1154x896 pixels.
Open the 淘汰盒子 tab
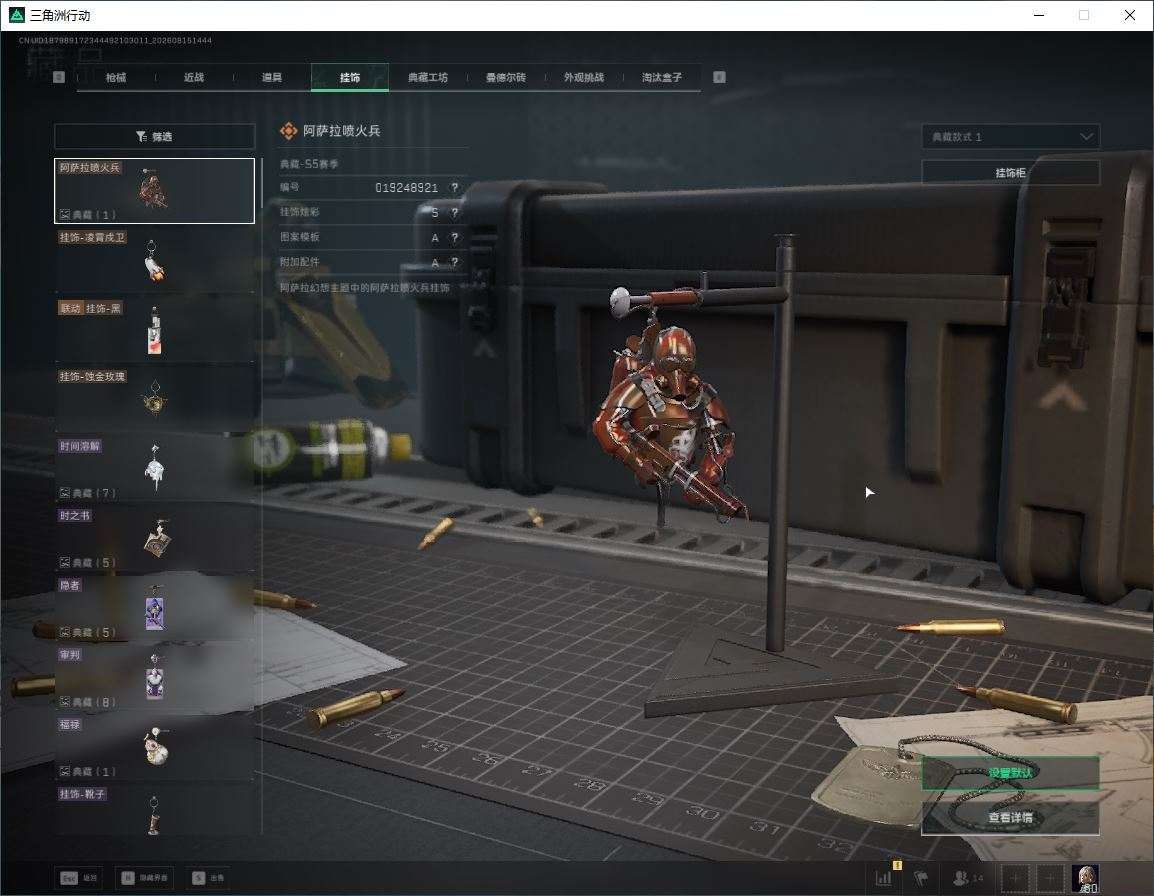click(662, 77)
